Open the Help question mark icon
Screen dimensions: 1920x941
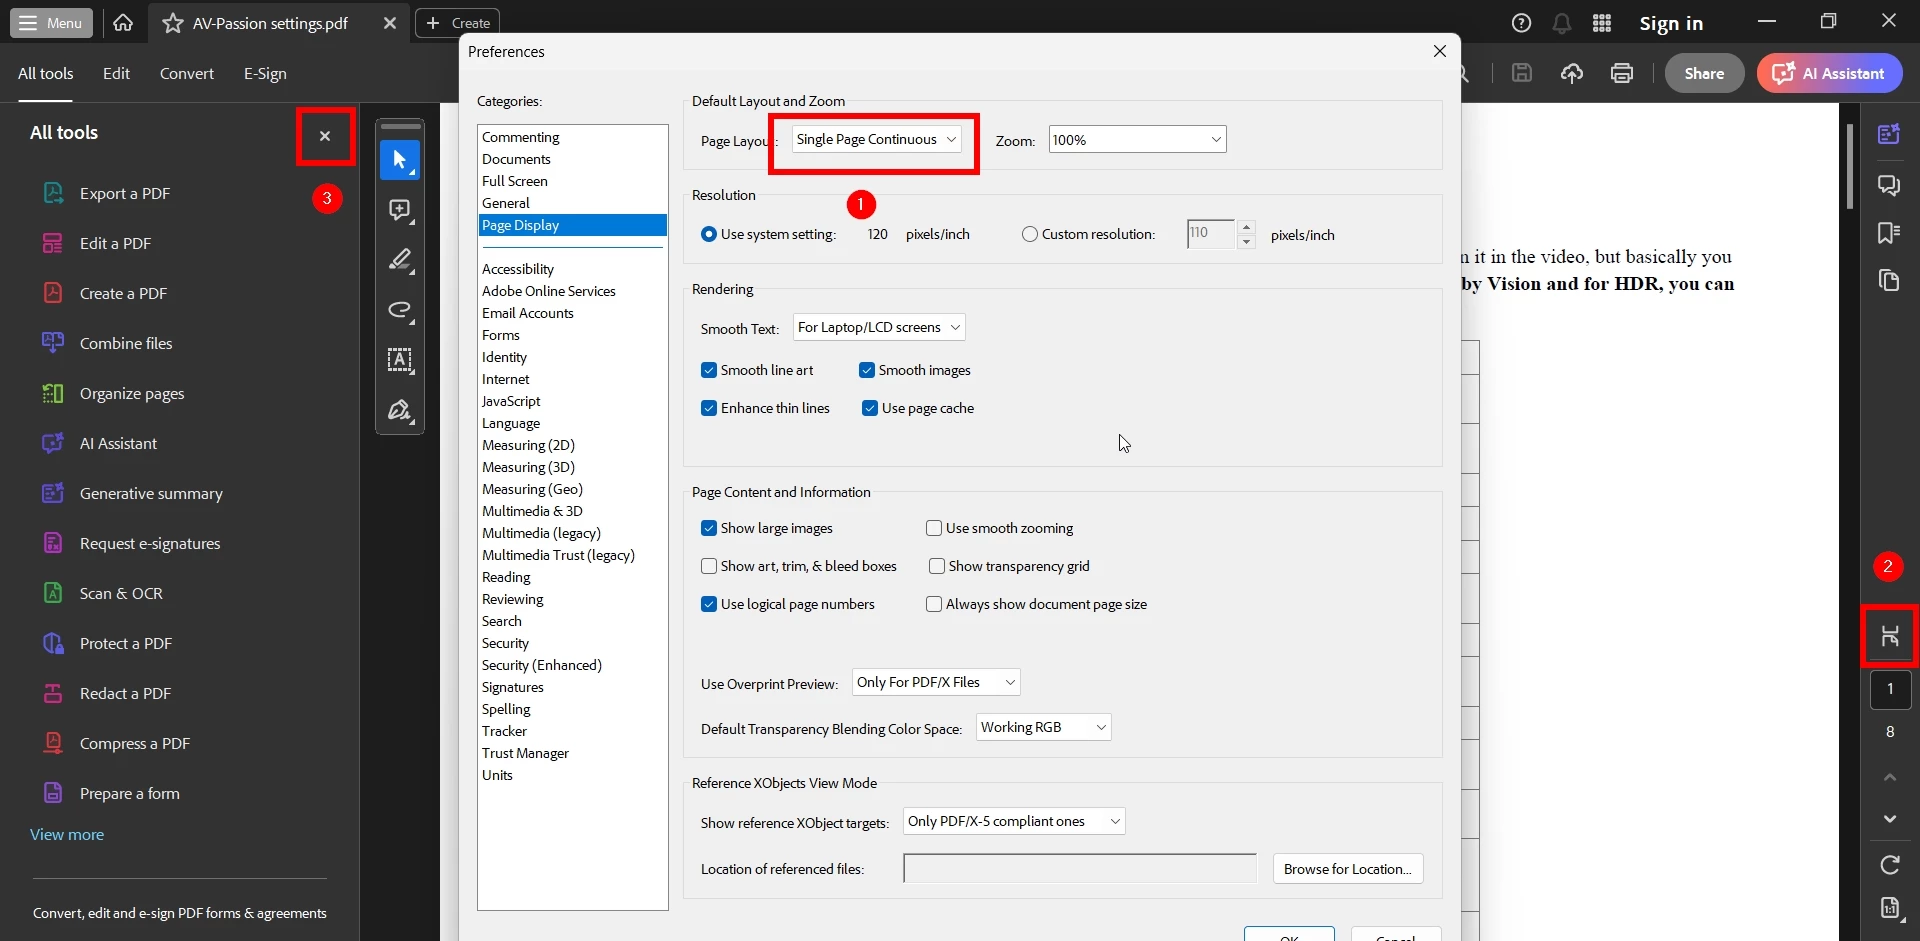click(1521, 23)
